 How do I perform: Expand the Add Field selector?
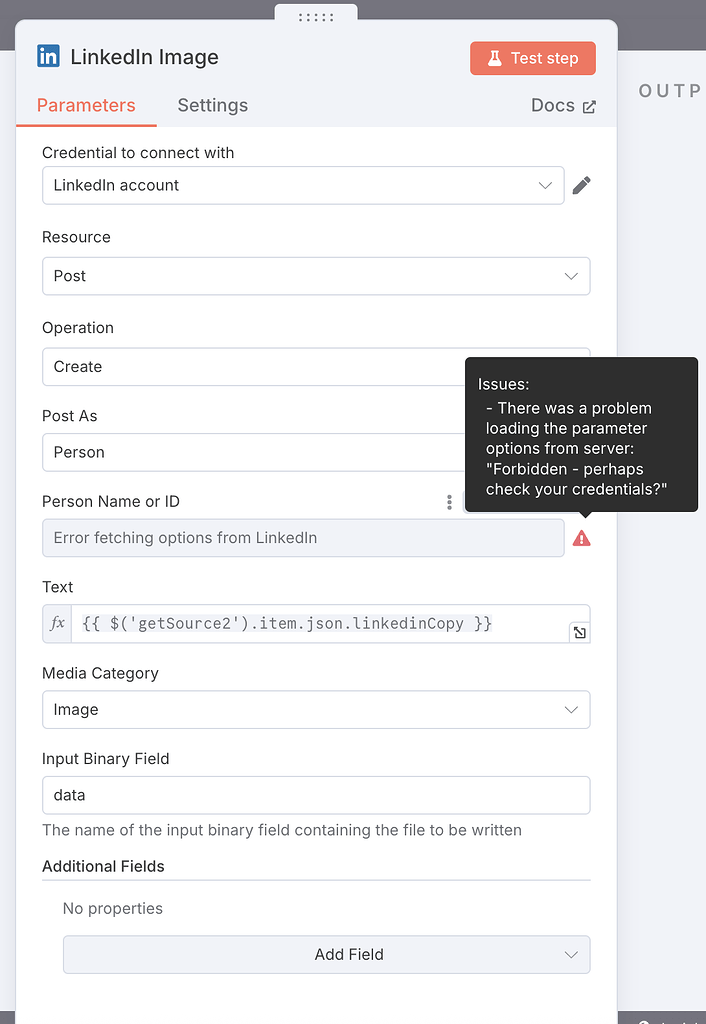(x=326, y=955)
